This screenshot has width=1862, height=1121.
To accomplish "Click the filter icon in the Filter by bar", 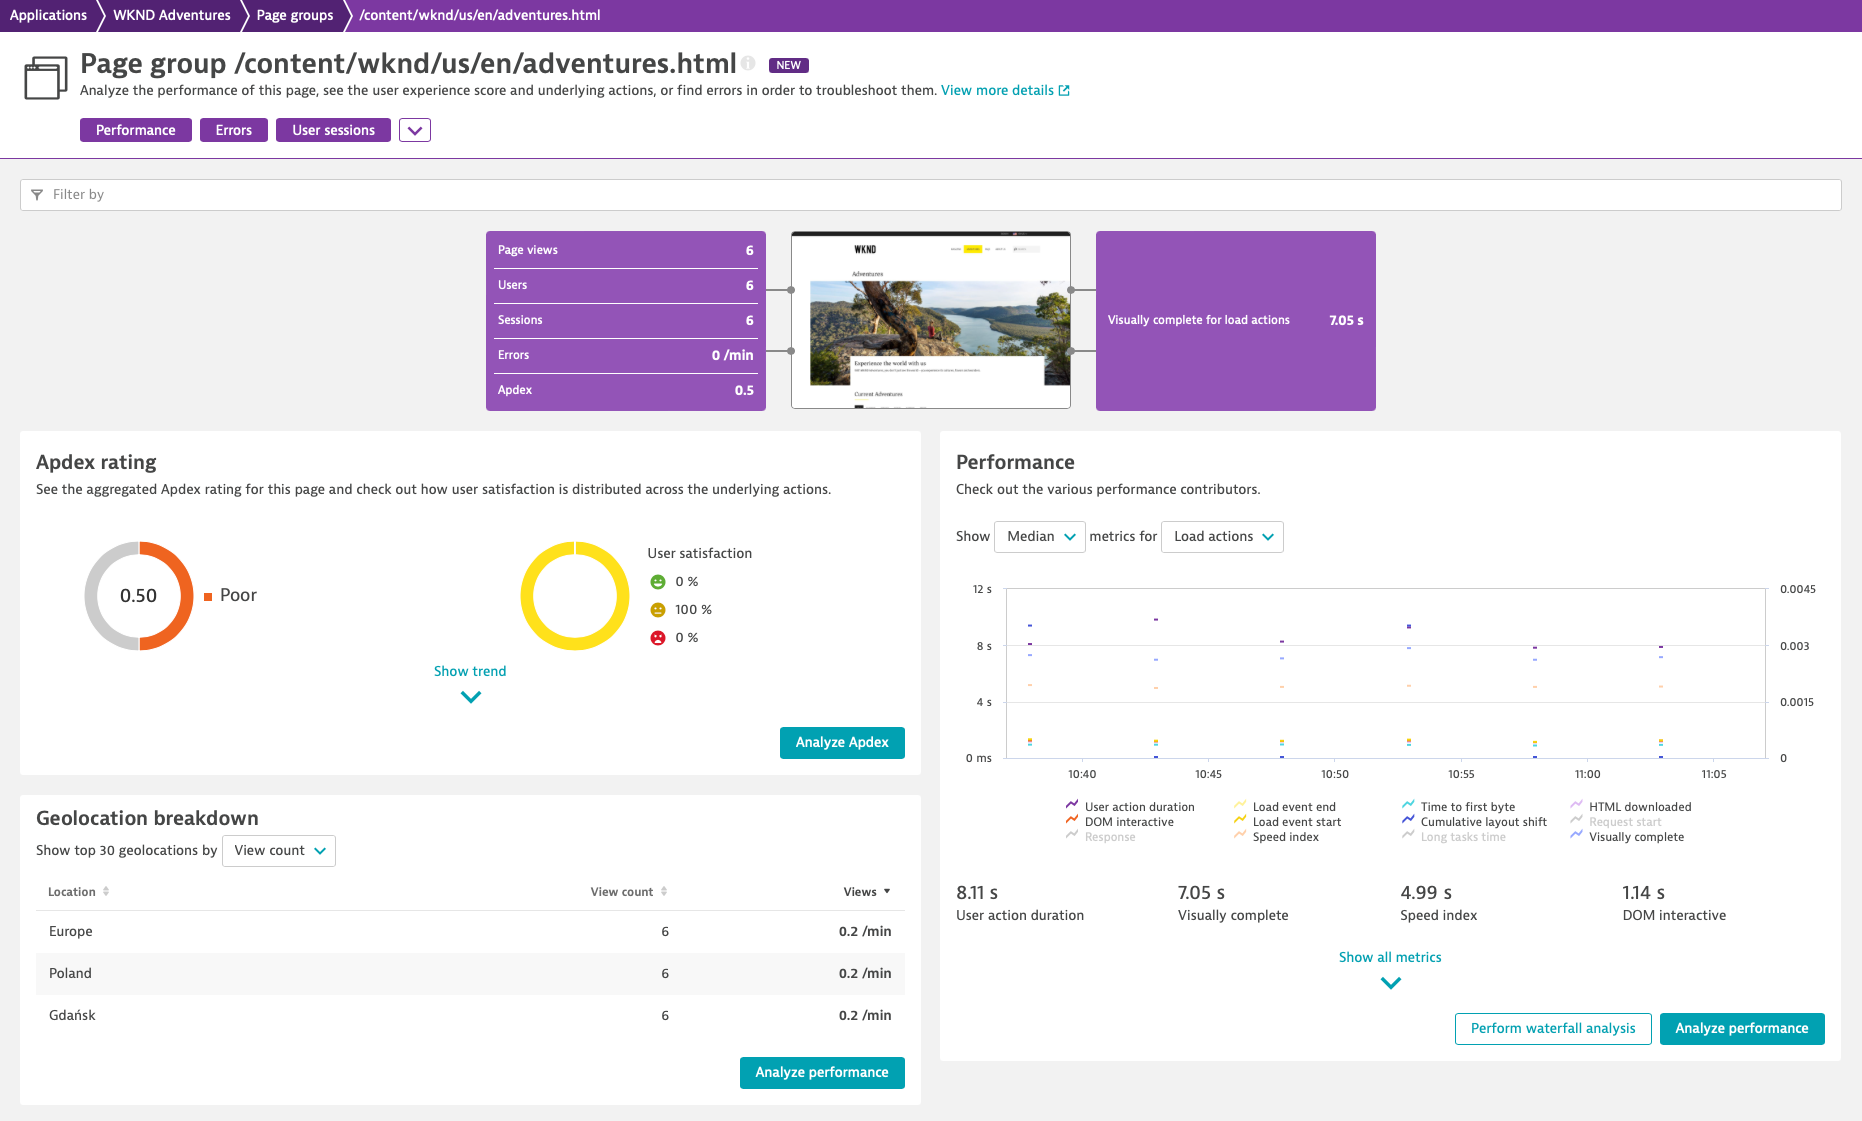I will pyautogui.click(x=37, y=194).
